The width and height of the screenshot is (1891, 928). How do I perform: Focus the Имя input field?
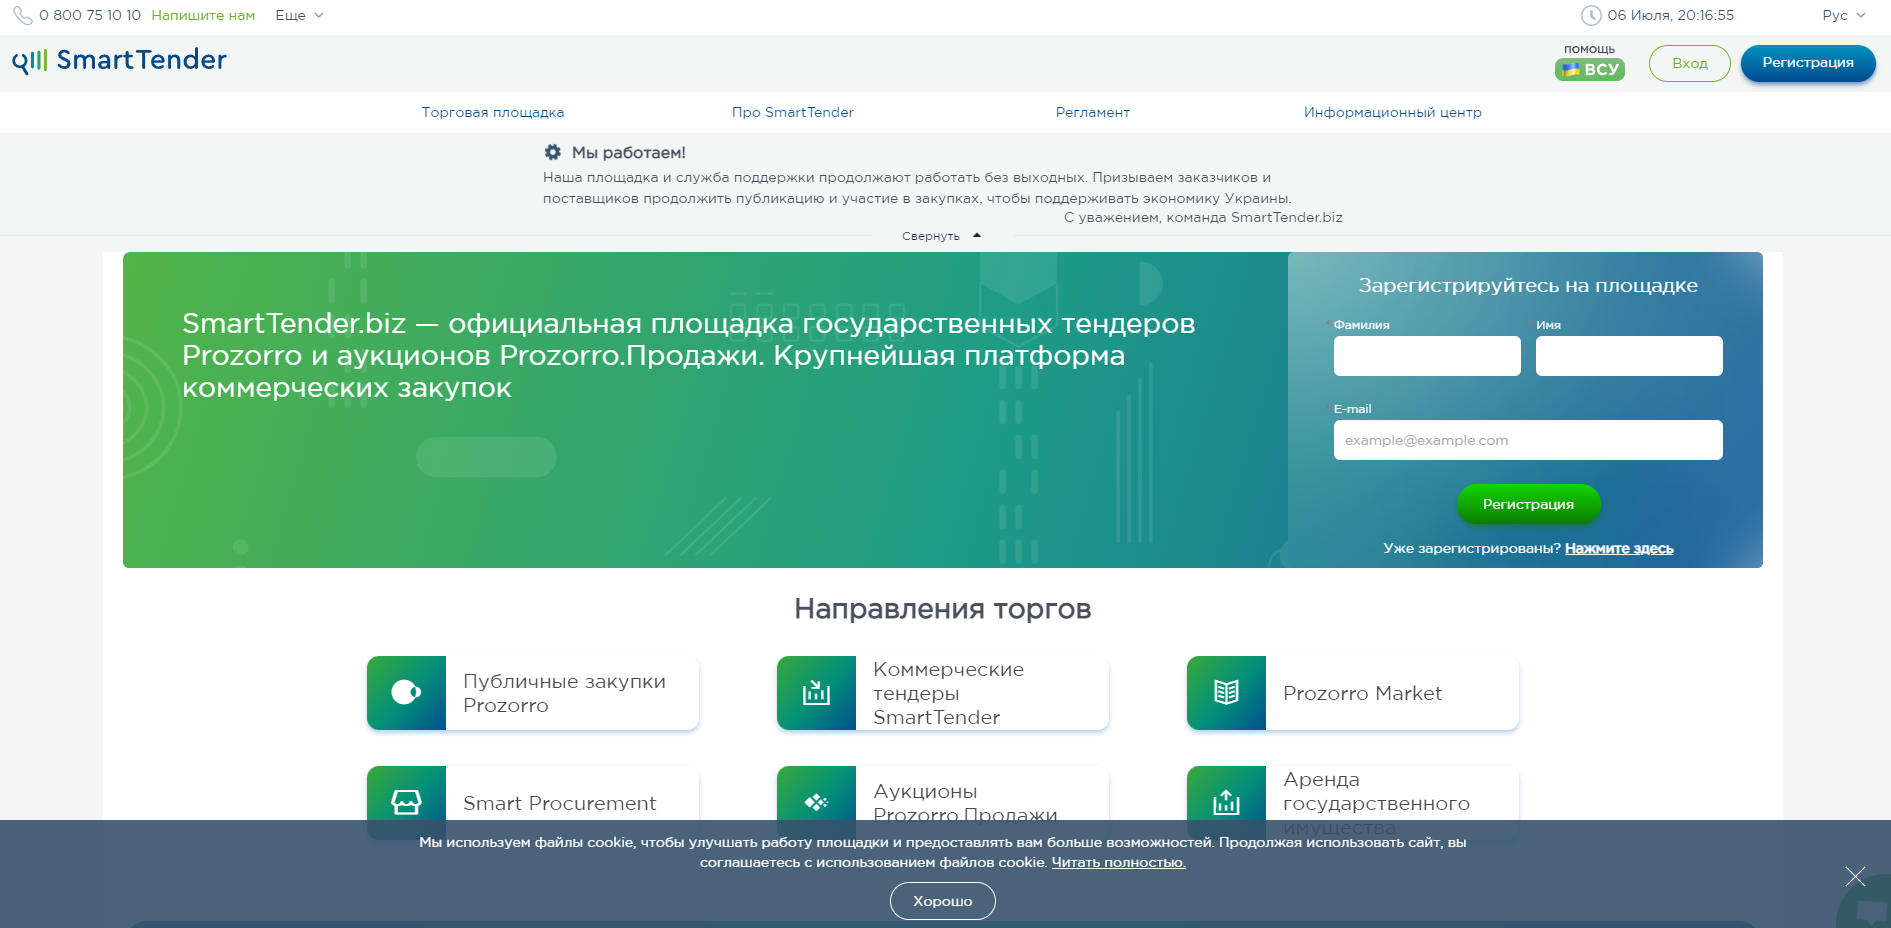click(1629, 356)
